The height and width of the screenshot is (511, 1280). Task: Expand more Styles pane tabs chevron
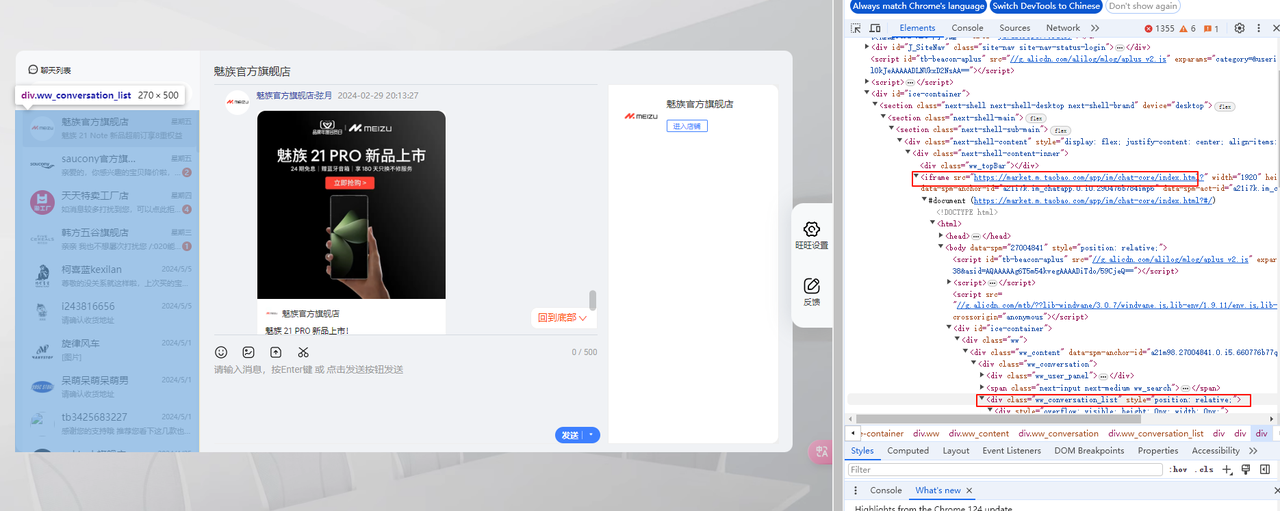tap(1254, 450)
